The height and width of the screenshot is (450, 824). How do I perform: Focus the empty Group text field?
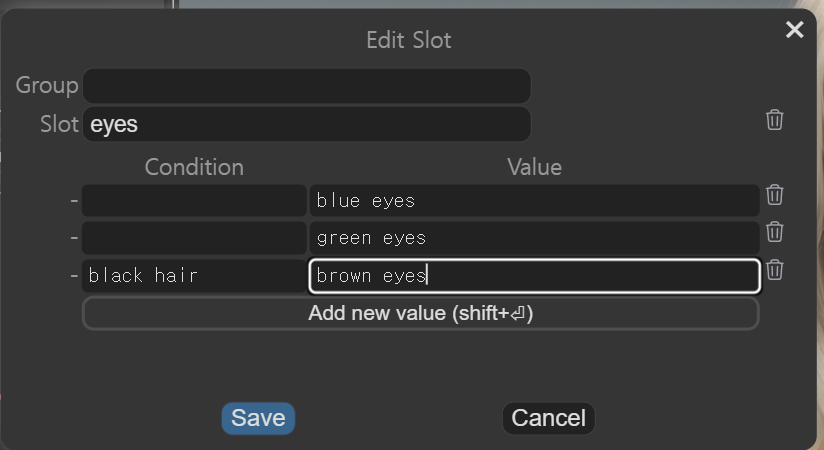306,86
